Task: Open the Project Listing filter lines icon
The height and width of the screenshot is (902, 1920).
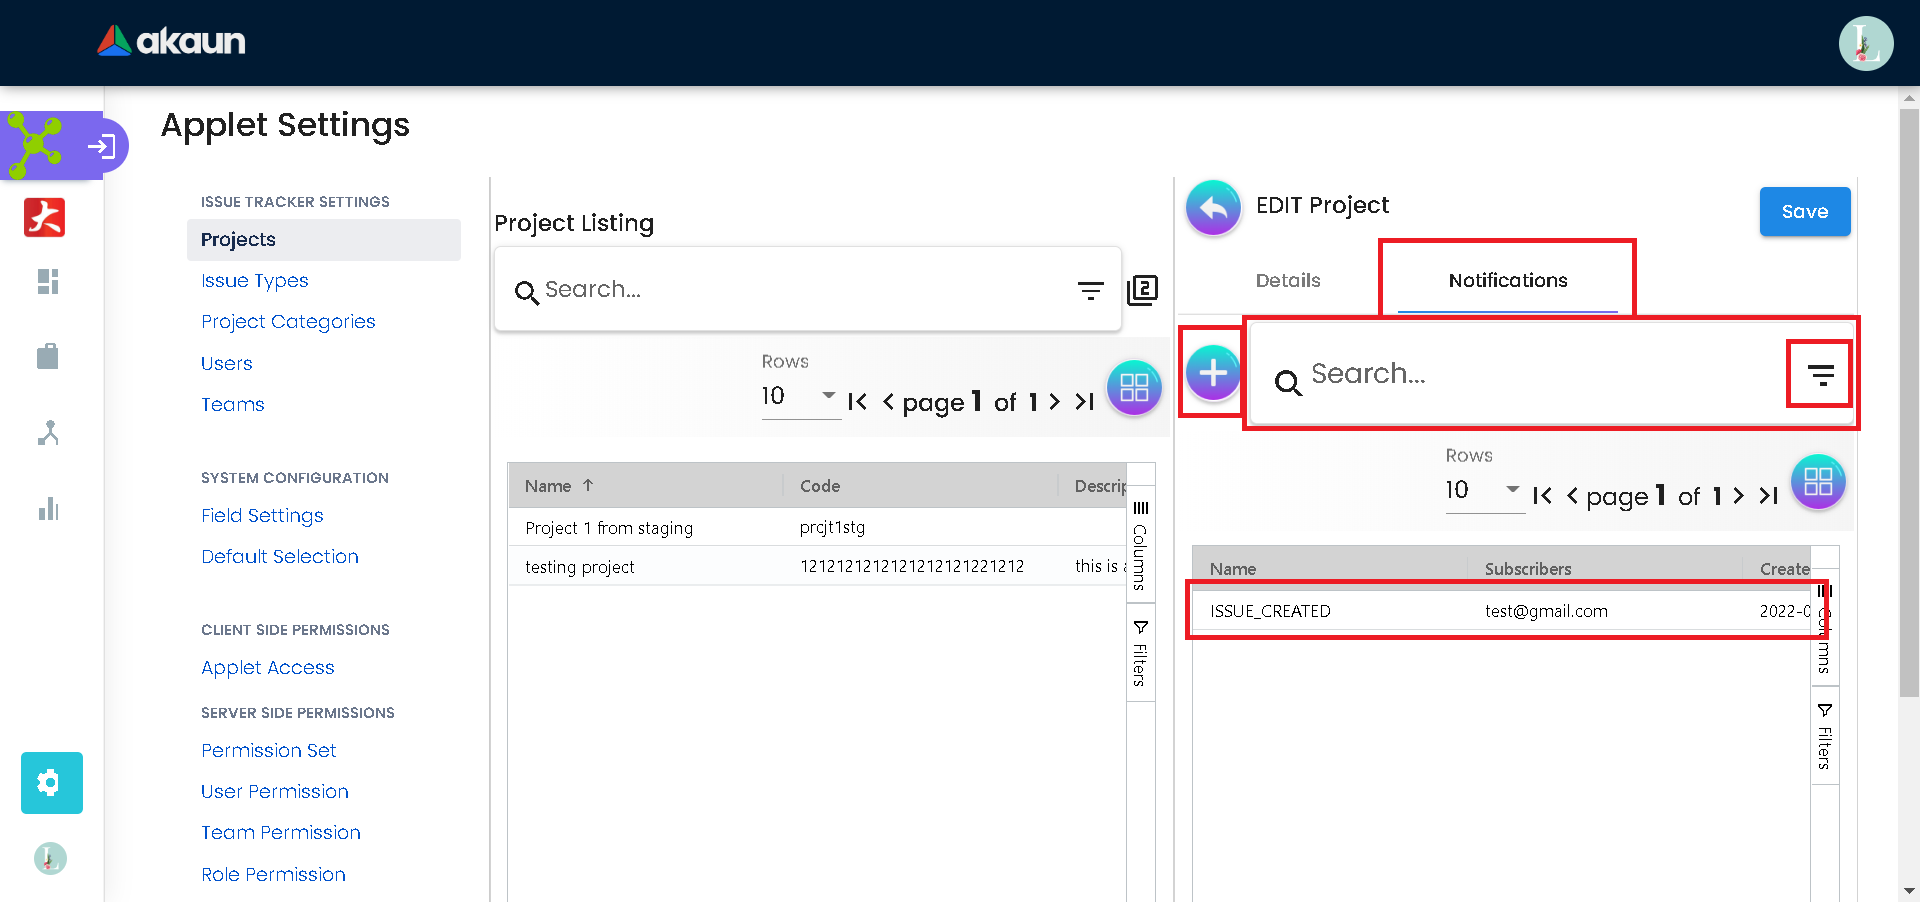Action: point(1090,290)
